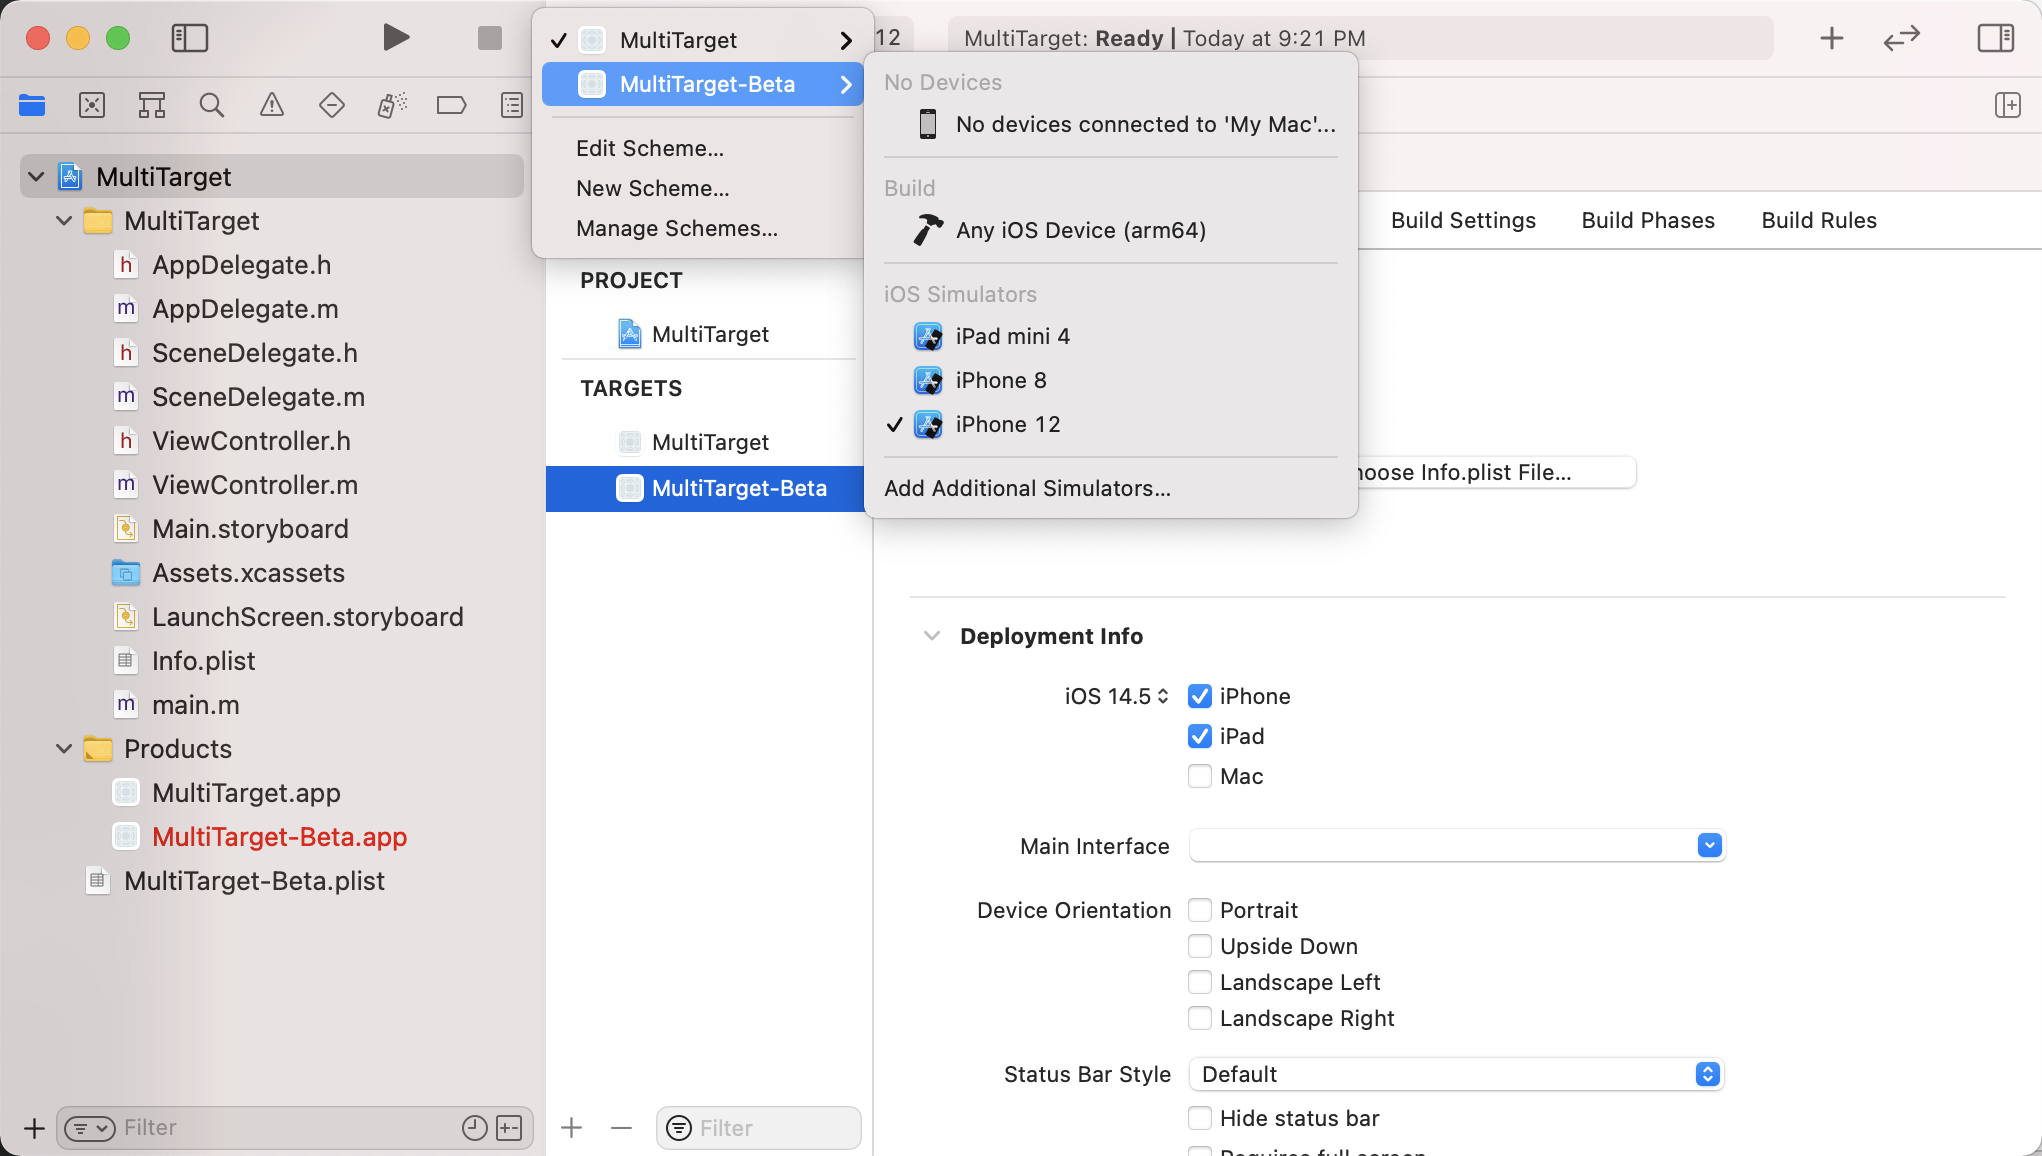The width and height of the screenshot is (2042, 1156).
Task: Enable Portrait device orientation
Action: 1199,910
